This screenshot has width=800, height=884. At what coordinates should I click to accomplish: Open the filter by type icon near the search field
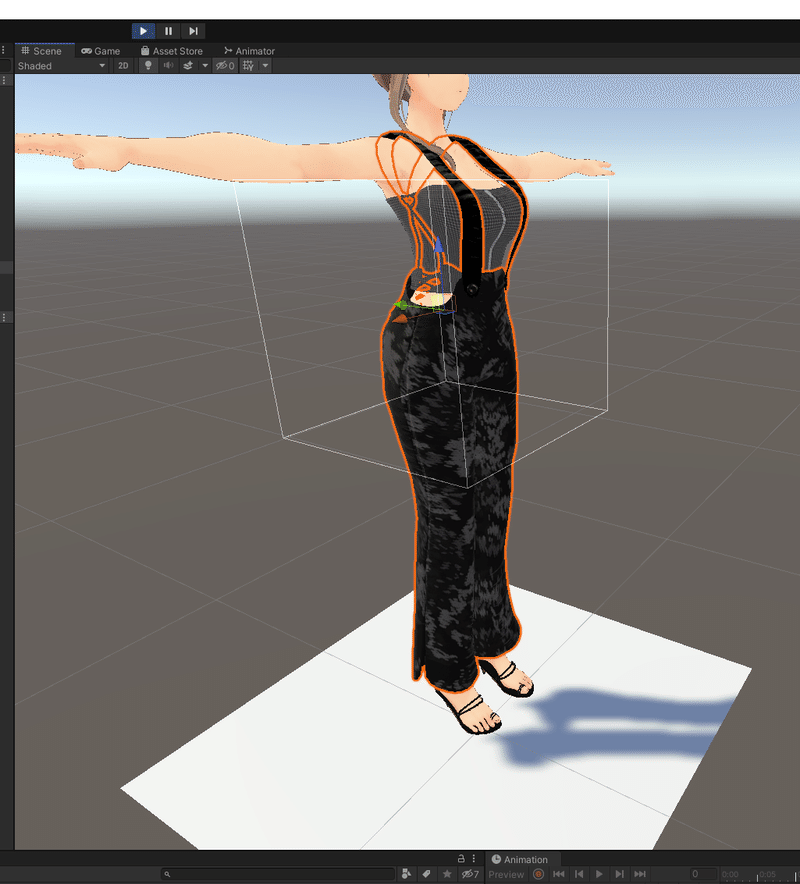405,873
